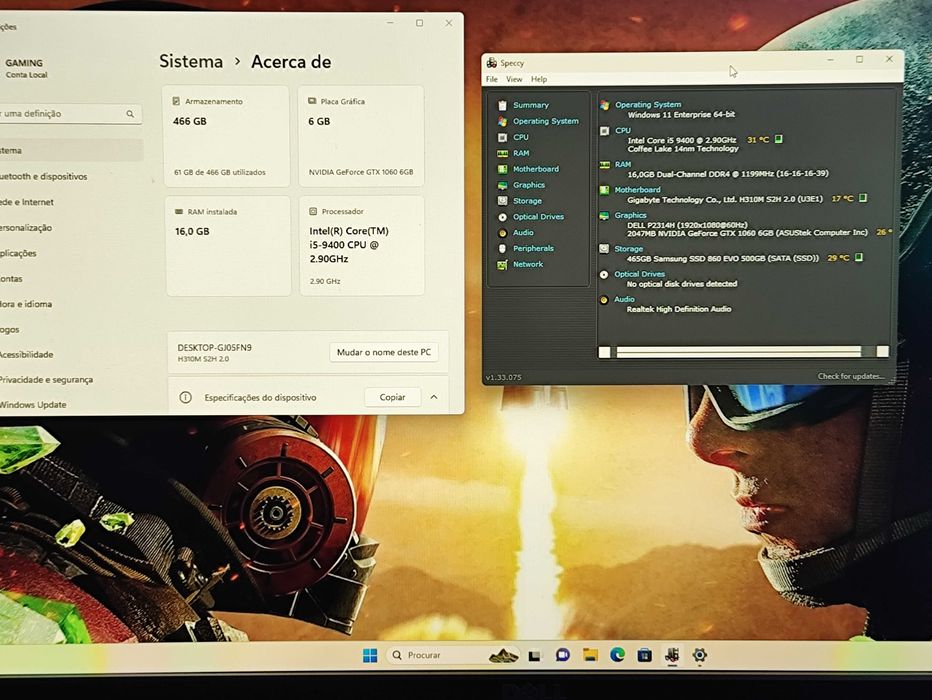The image size is (932, 700).
Task: Click the GAMING Conta Local account header
Action: pyautogui.click(x=26, y=68)
